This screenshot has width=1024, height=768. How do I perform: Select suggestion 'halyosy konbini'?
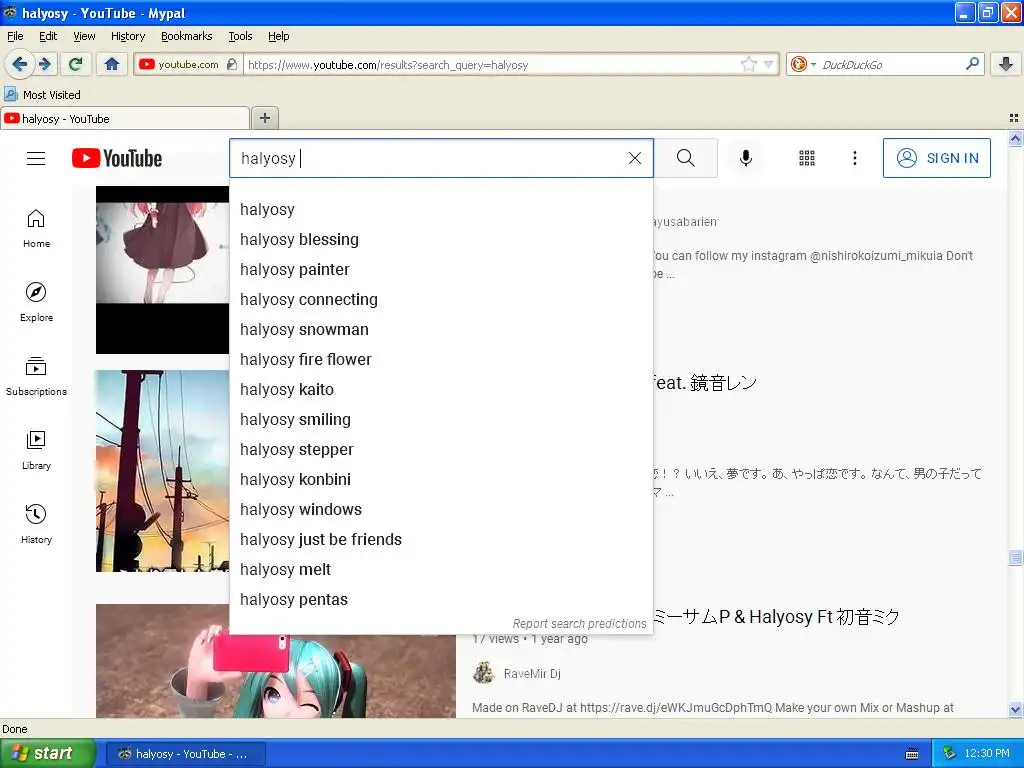click(441, 480)
